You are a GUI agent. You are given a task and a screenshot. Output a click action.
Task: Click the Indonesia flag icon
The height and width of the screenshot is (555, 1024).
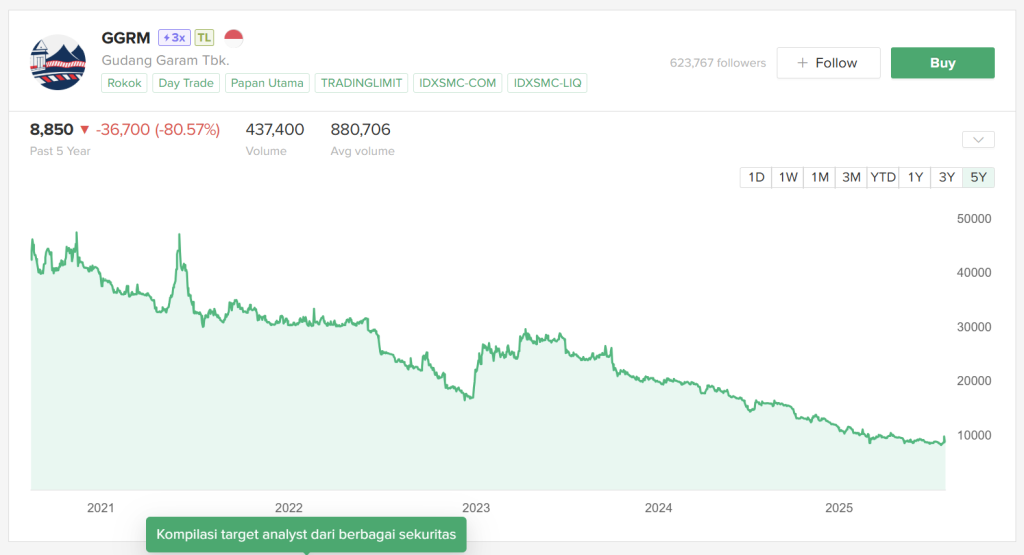tap(233, 38)
